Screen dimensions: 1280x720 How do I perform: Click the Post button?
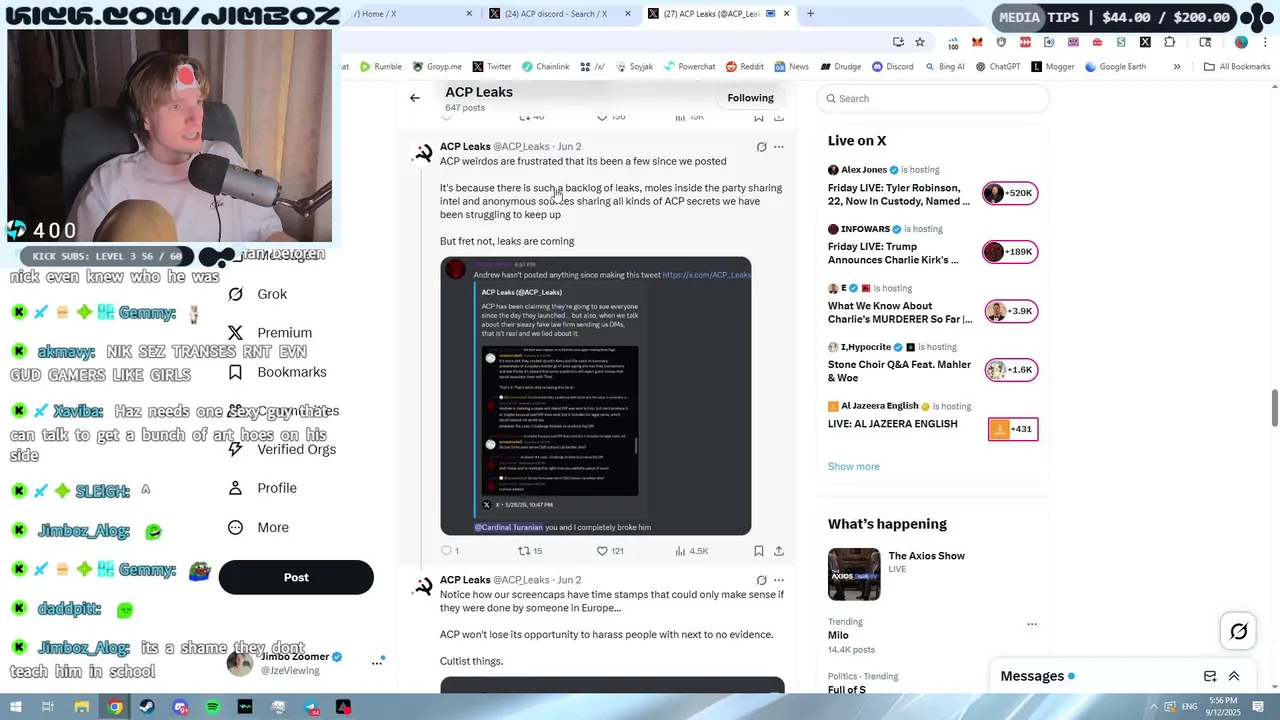pos(296,577)
